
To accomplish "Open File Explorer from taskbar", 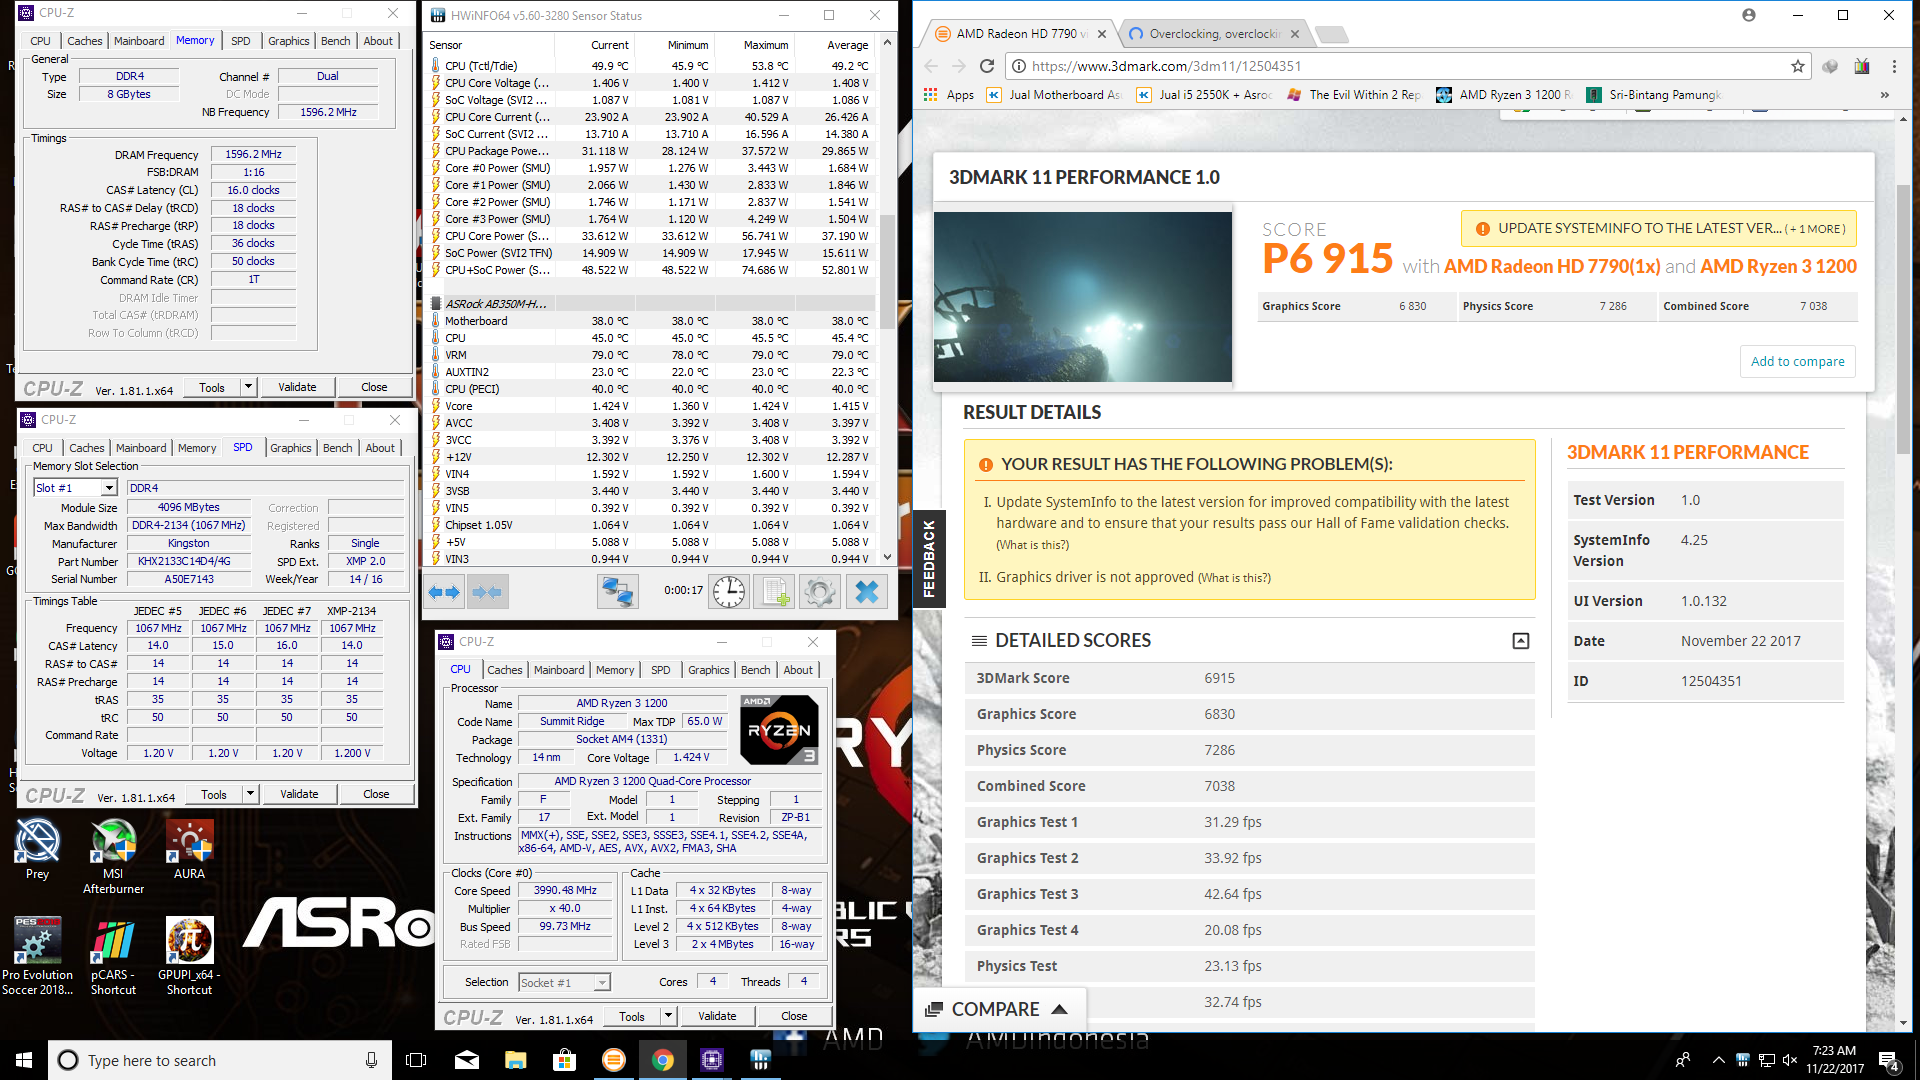I will pos(516,1060).
